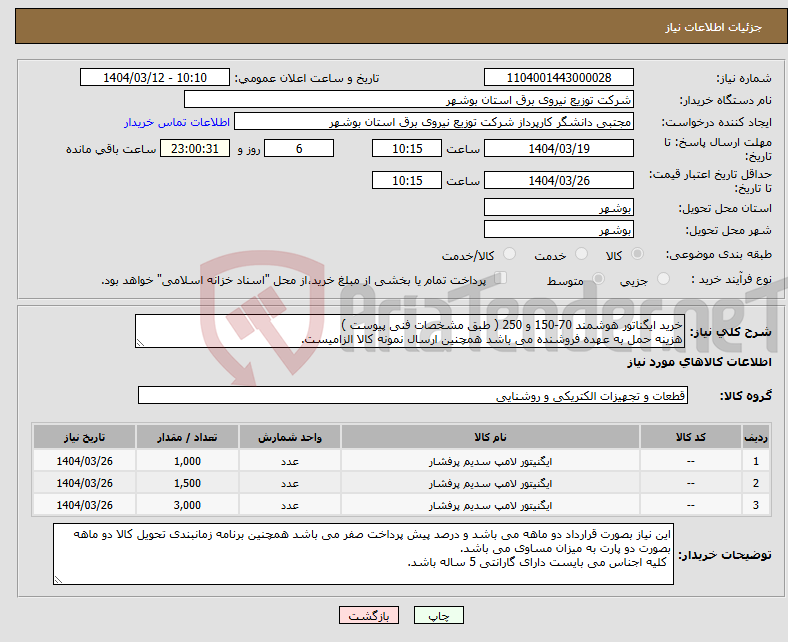Click the request creator name field
788x642 pixels.
click(x=434, y=122)
